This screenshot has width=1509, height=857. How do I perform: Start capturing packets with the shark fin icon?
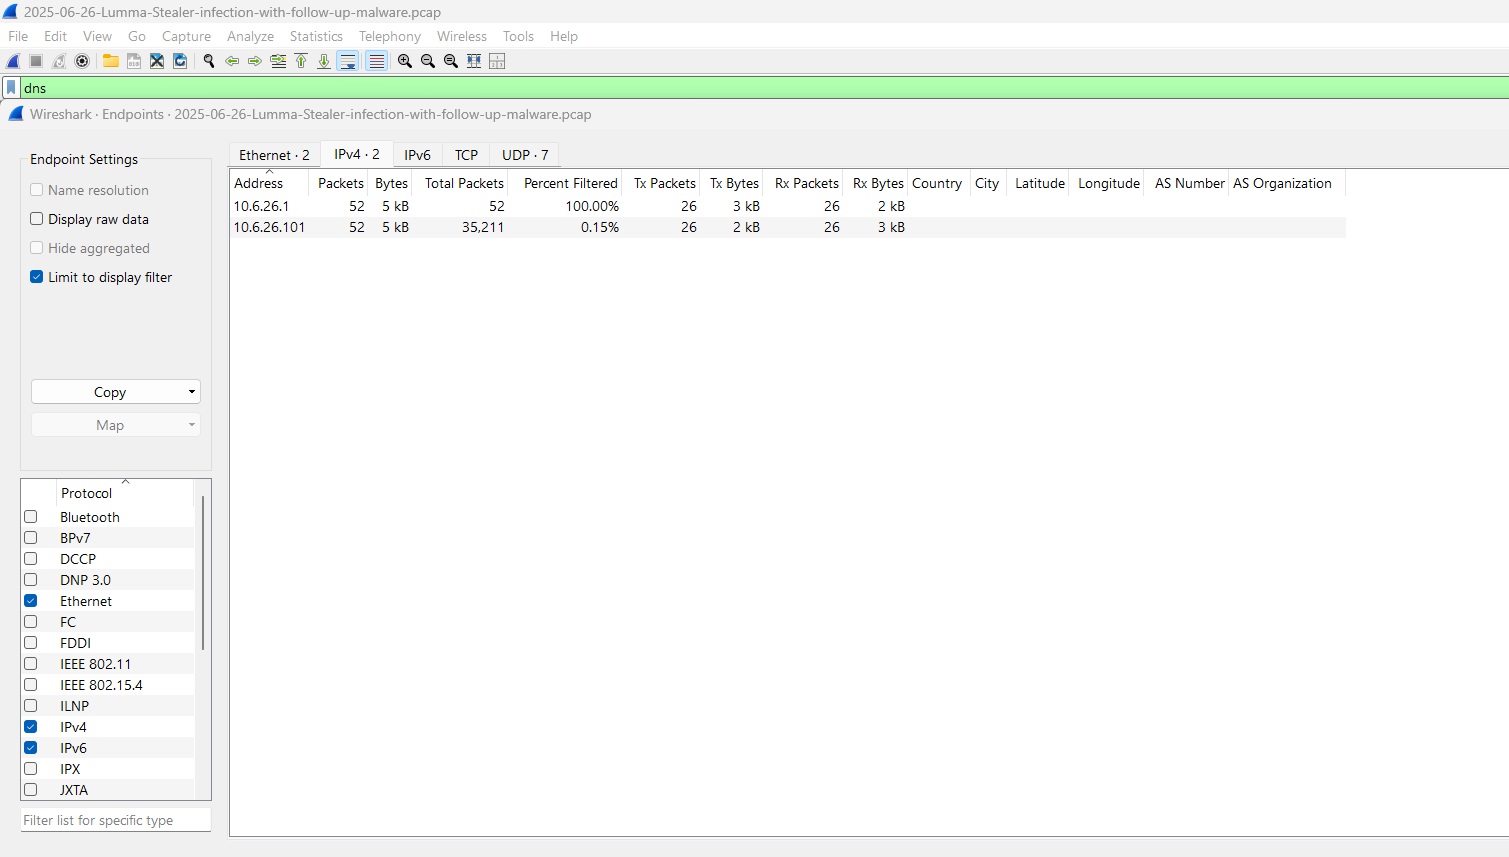pyautogui.click(x=14, y=61)
